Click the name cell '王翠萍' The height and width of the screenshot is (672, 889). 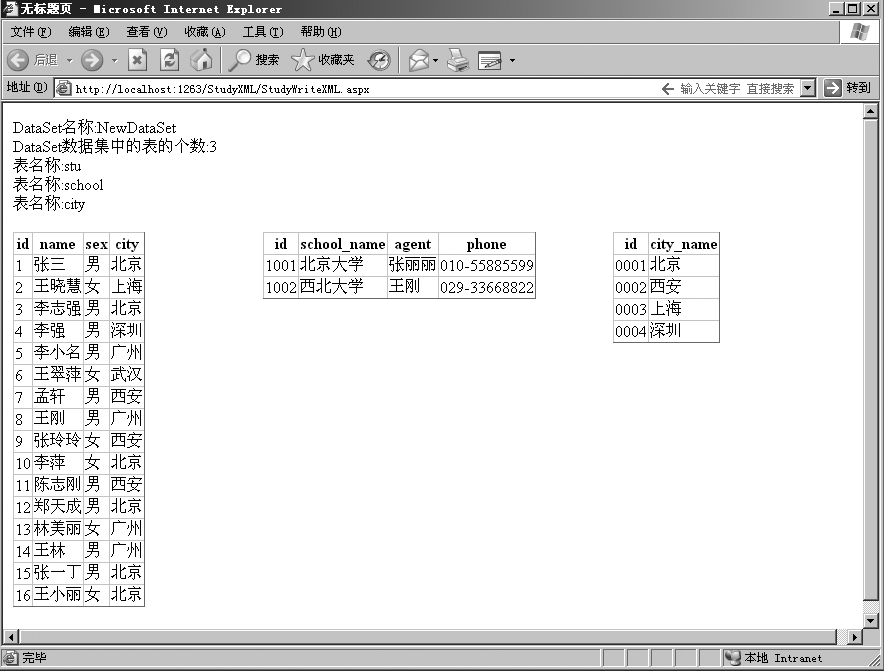coord(57,374)
